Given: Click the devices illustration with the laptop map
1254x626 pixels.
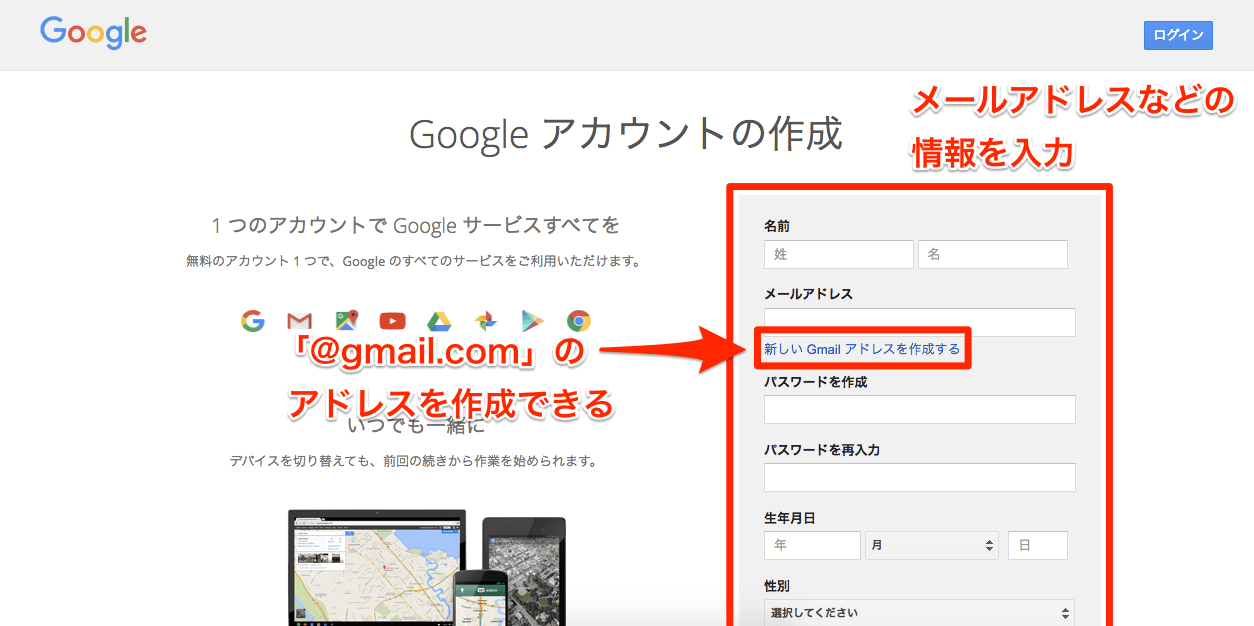Looking at the screenshot, I should click(427, 567).
